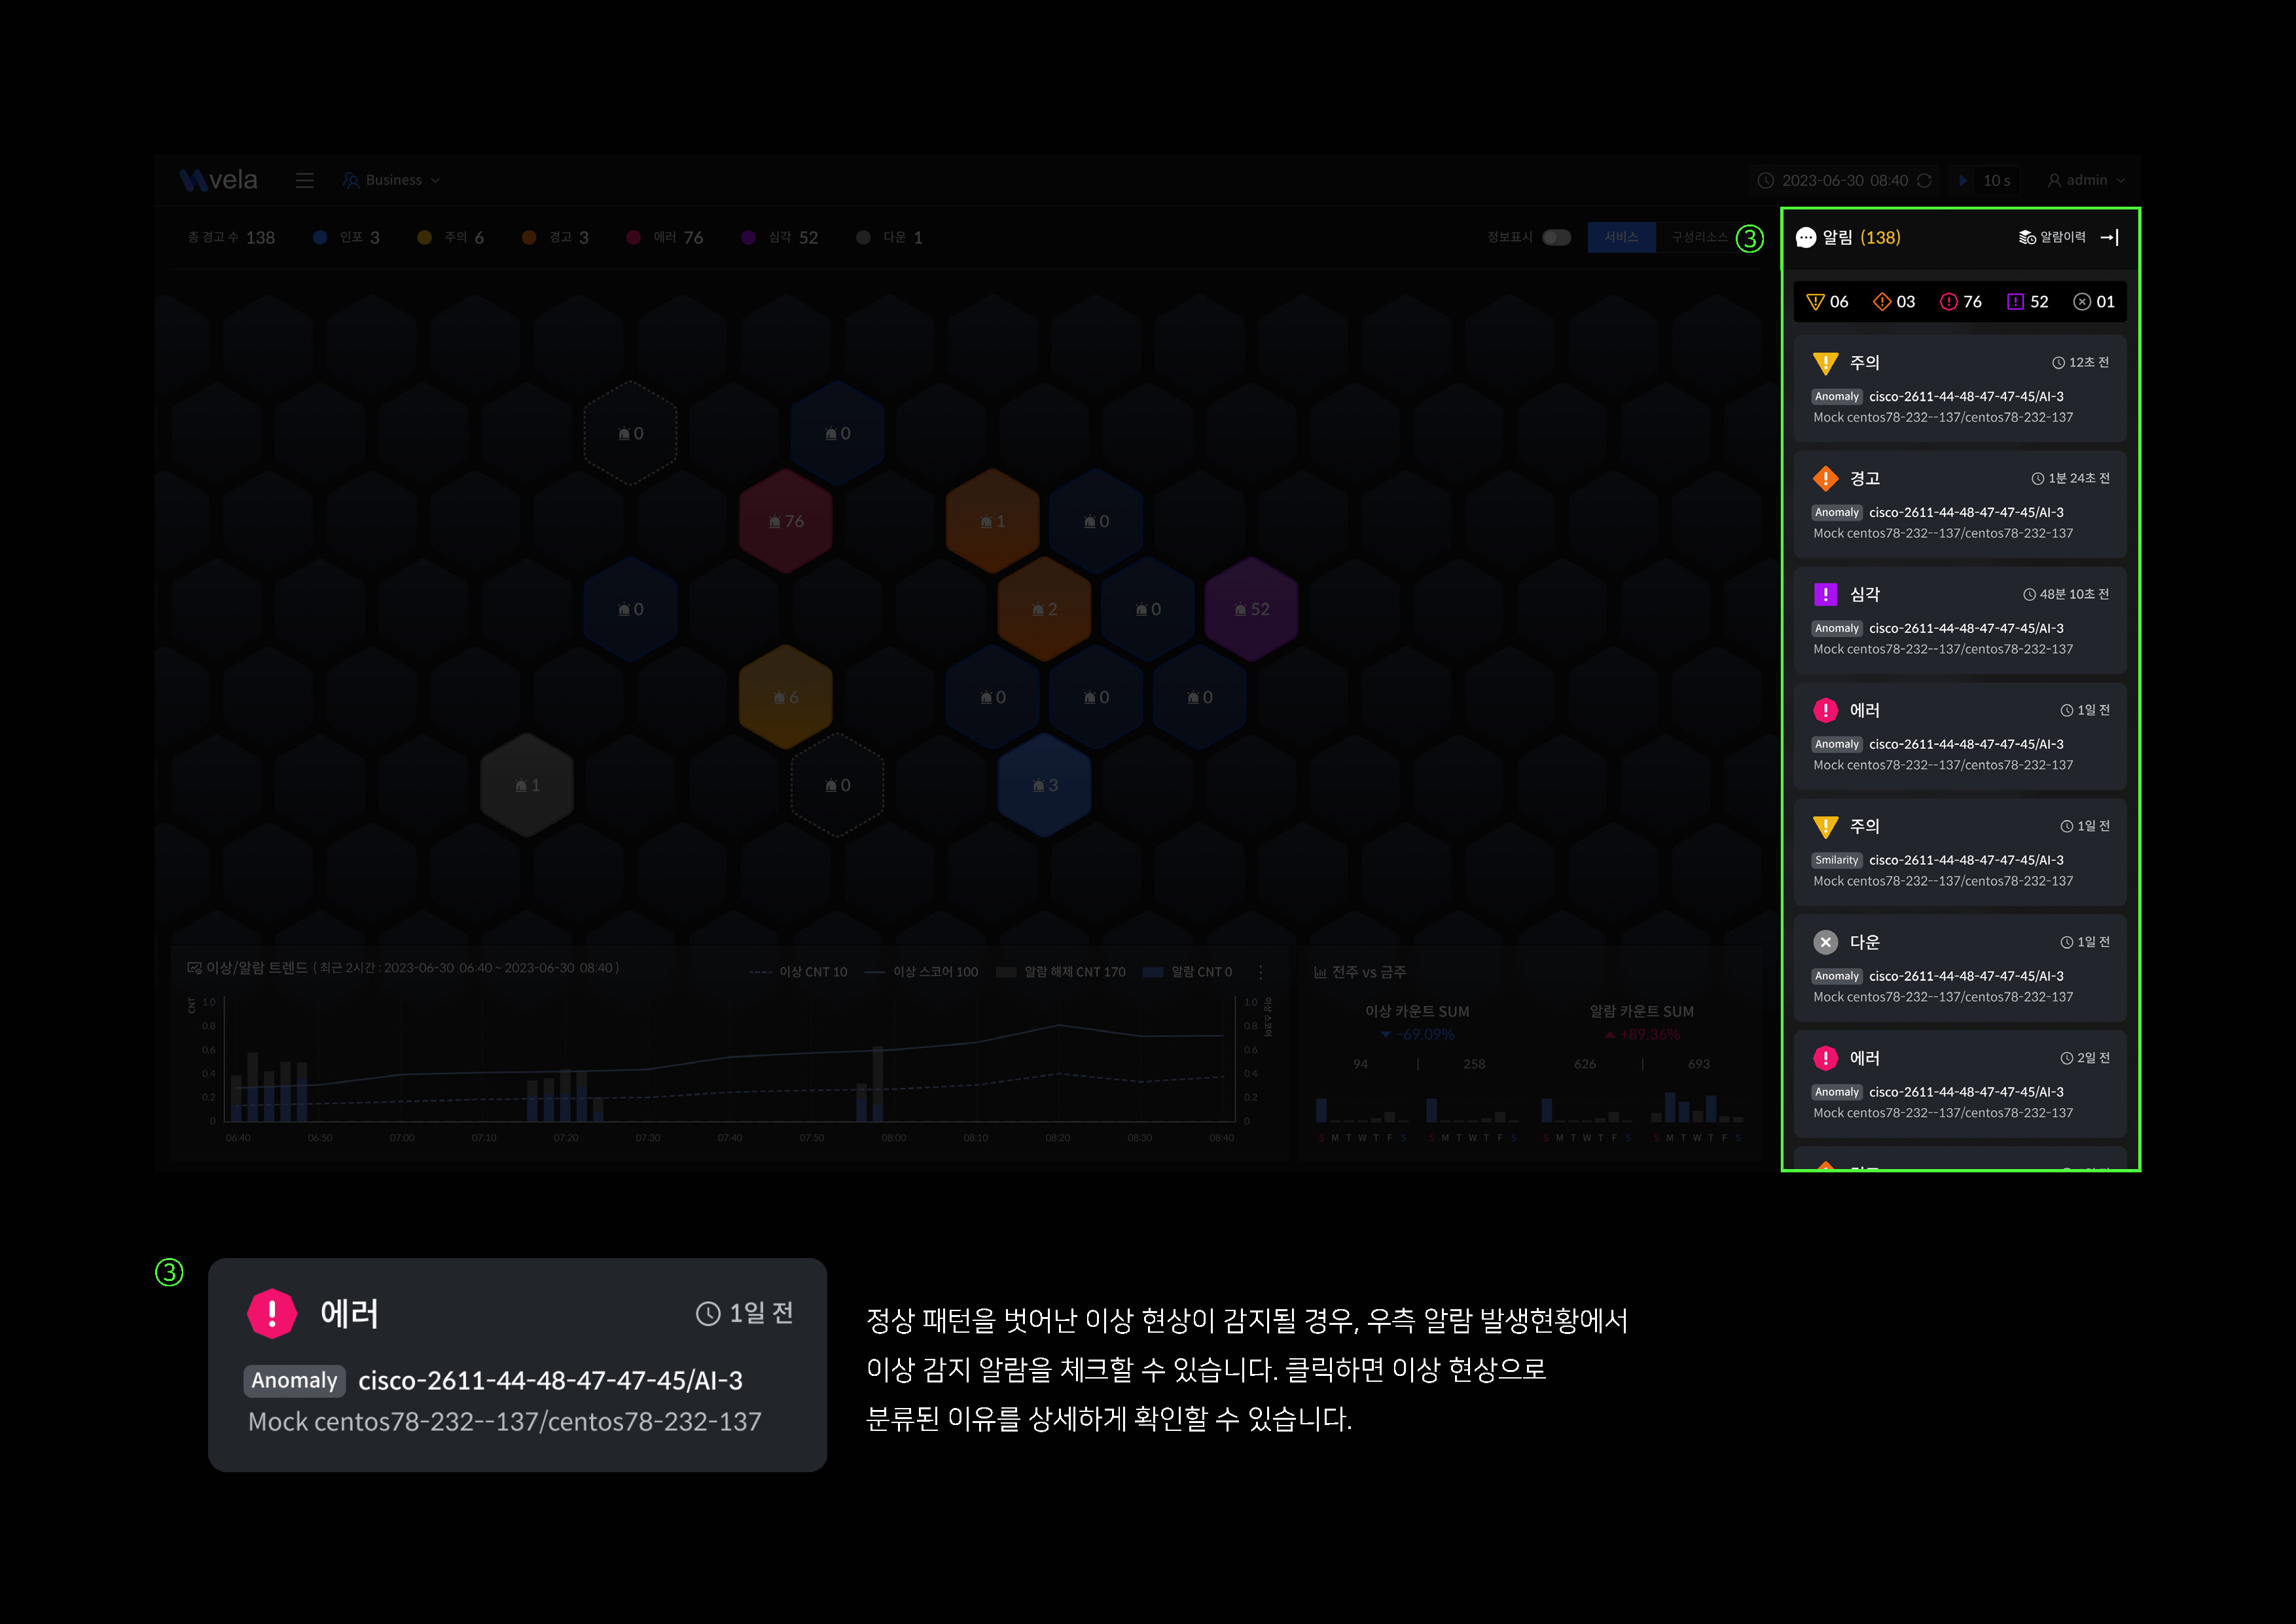Expand the Business dropdown
The image size is (2296, 1624).
392,180
